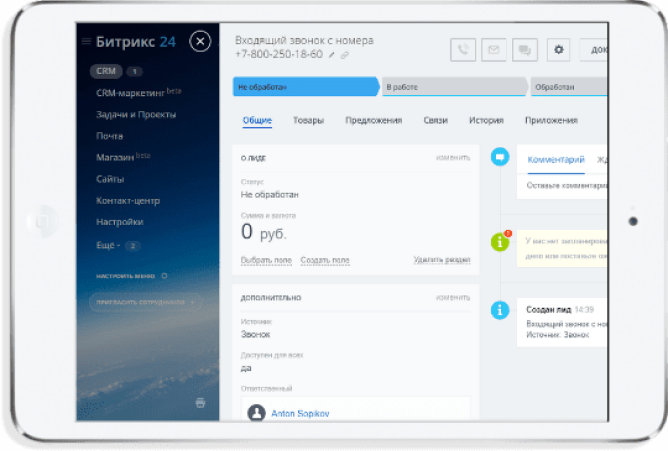Open the hamburger menu beside Битрикс 24
This screenshot has height=451, width=668.
click(86, 41)
